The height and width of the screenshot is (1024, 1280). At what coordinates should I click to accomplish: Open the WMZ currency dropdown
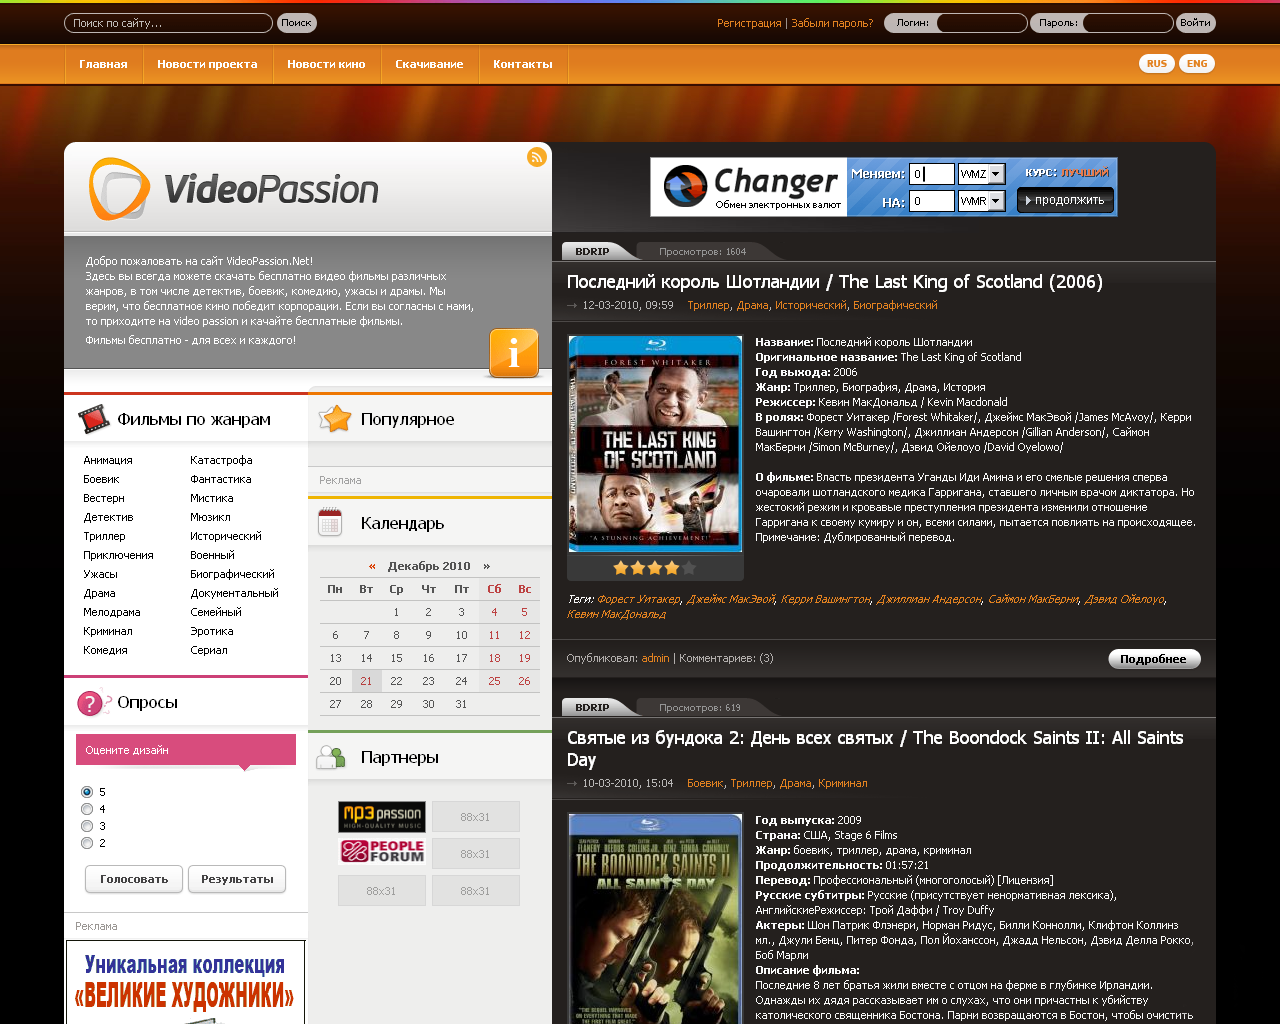(996, 174)
